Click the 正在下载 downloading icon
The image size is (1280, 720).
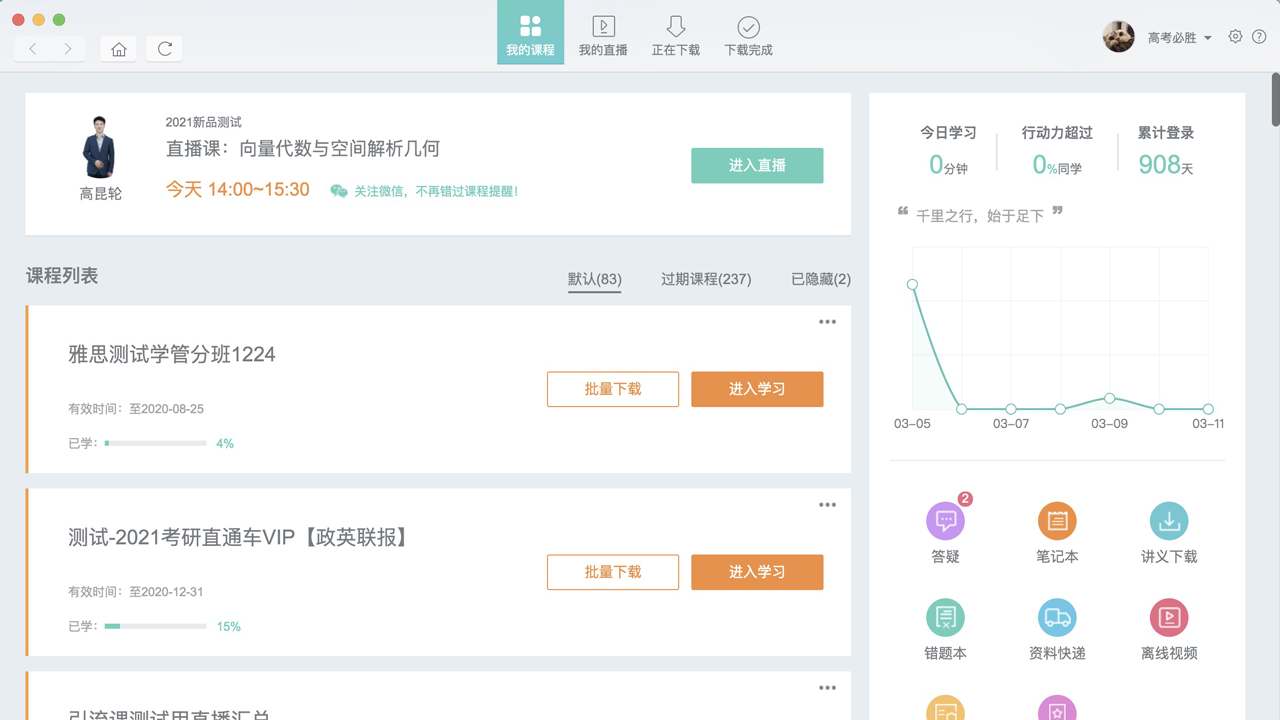click(676, 32)
